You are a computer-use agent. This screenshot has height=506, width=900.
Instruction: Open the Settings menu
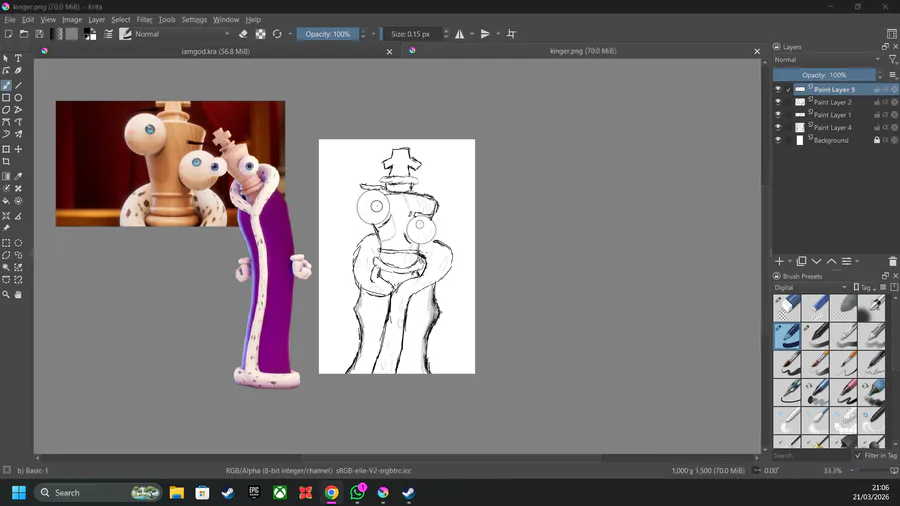(194, 20)
